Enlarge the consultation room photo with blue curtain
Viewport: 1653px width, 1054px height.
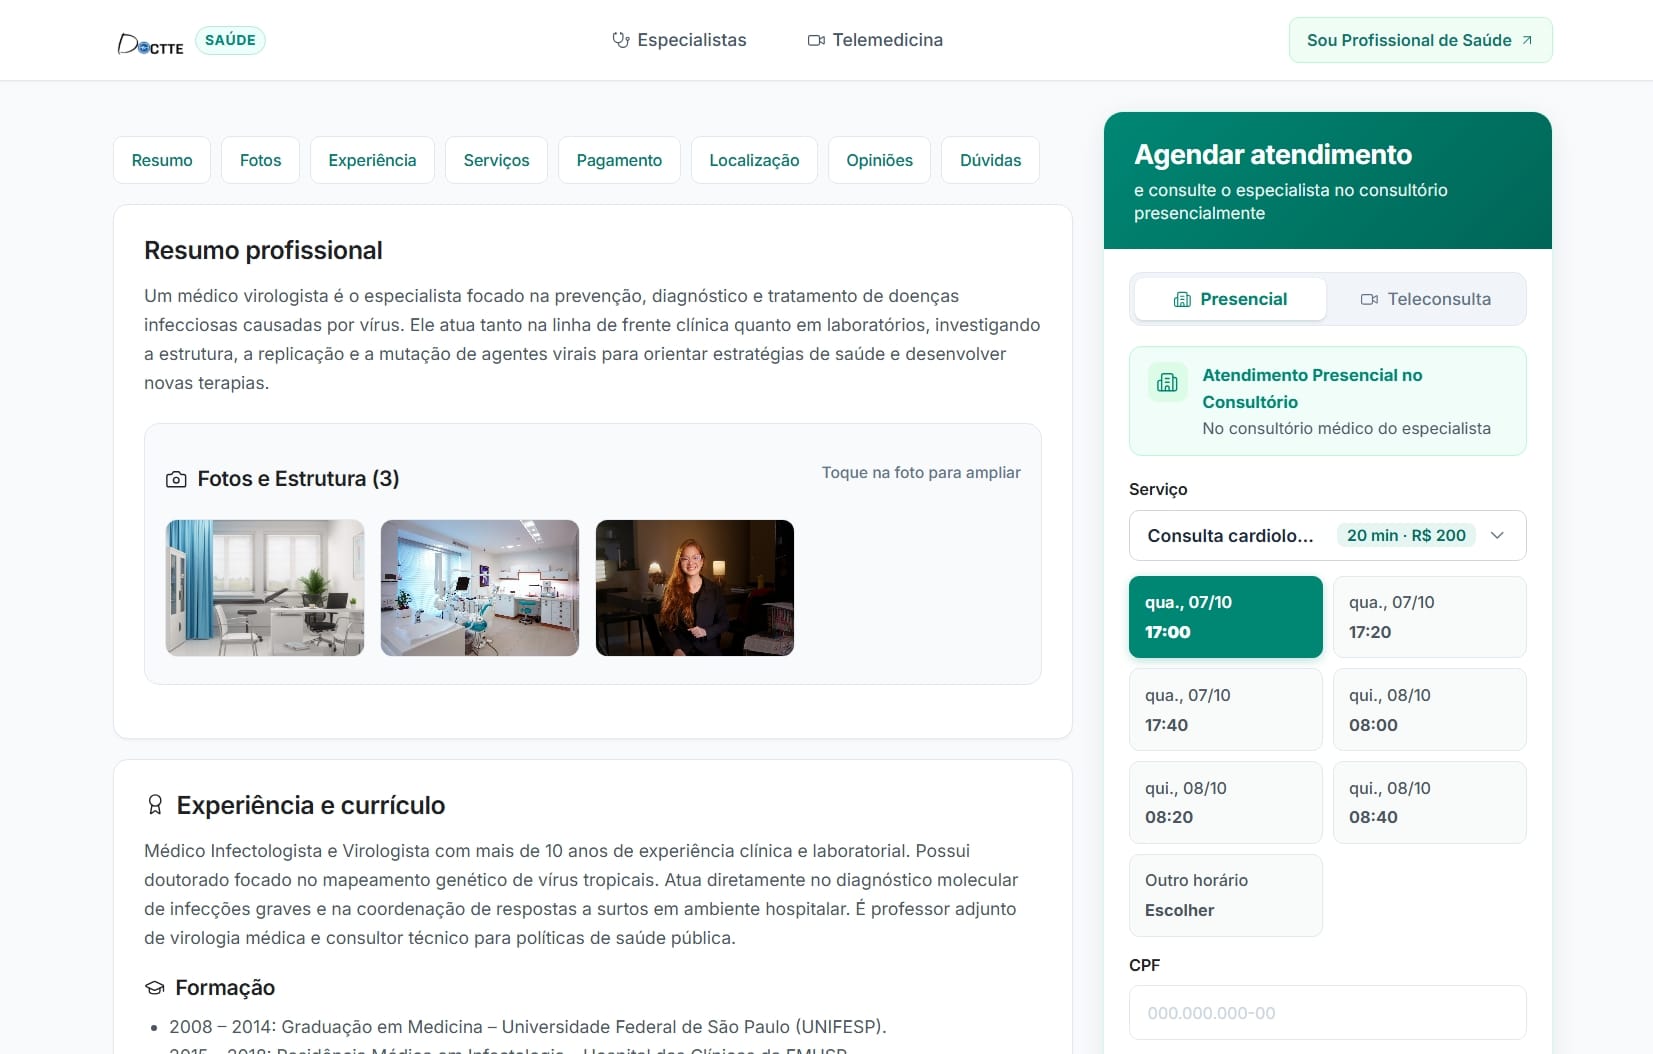pyautogui.click(x=265, y=588)
